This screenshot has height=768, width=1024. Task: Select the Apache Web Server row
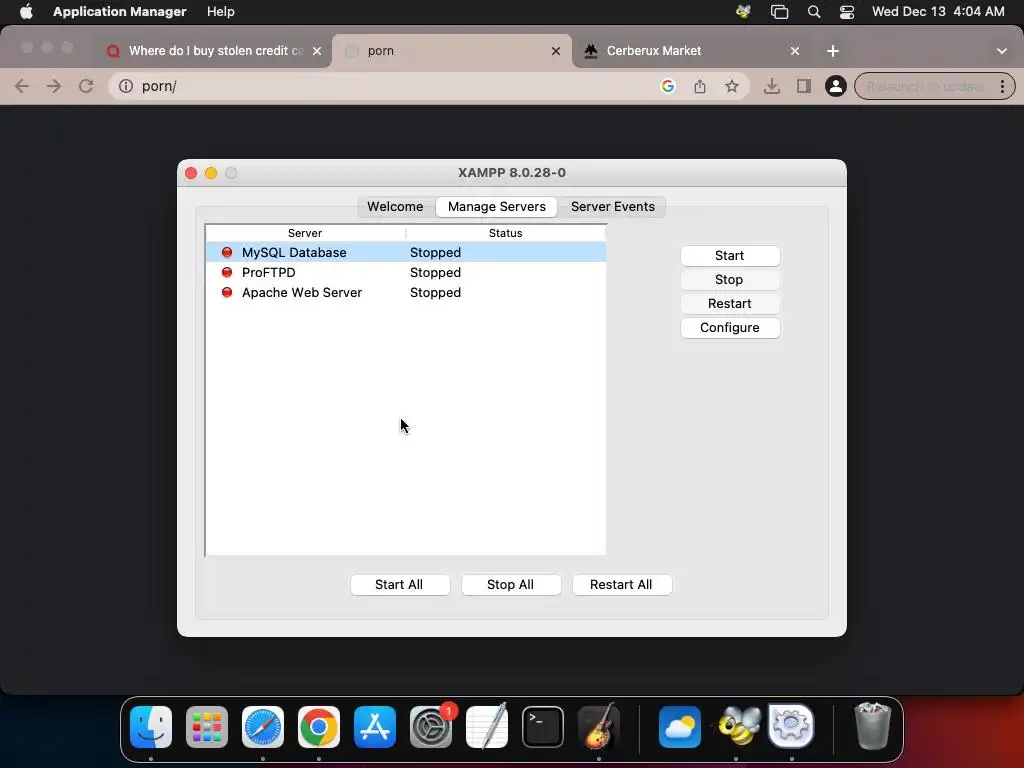point(406,293)
